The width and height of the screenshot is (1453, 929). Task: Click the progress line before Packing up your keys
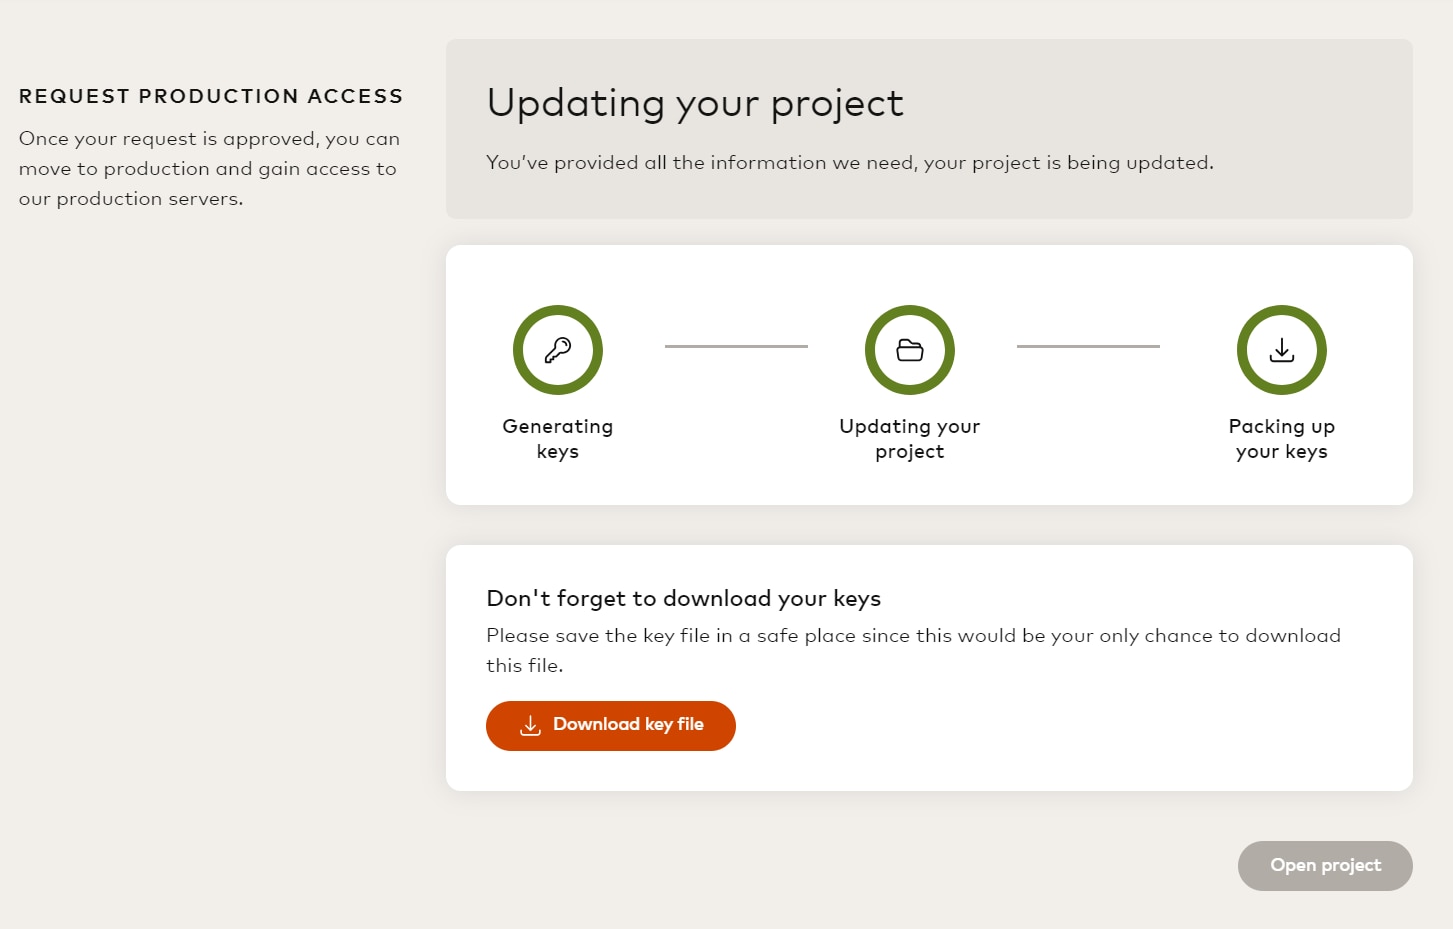(1088, 346)
